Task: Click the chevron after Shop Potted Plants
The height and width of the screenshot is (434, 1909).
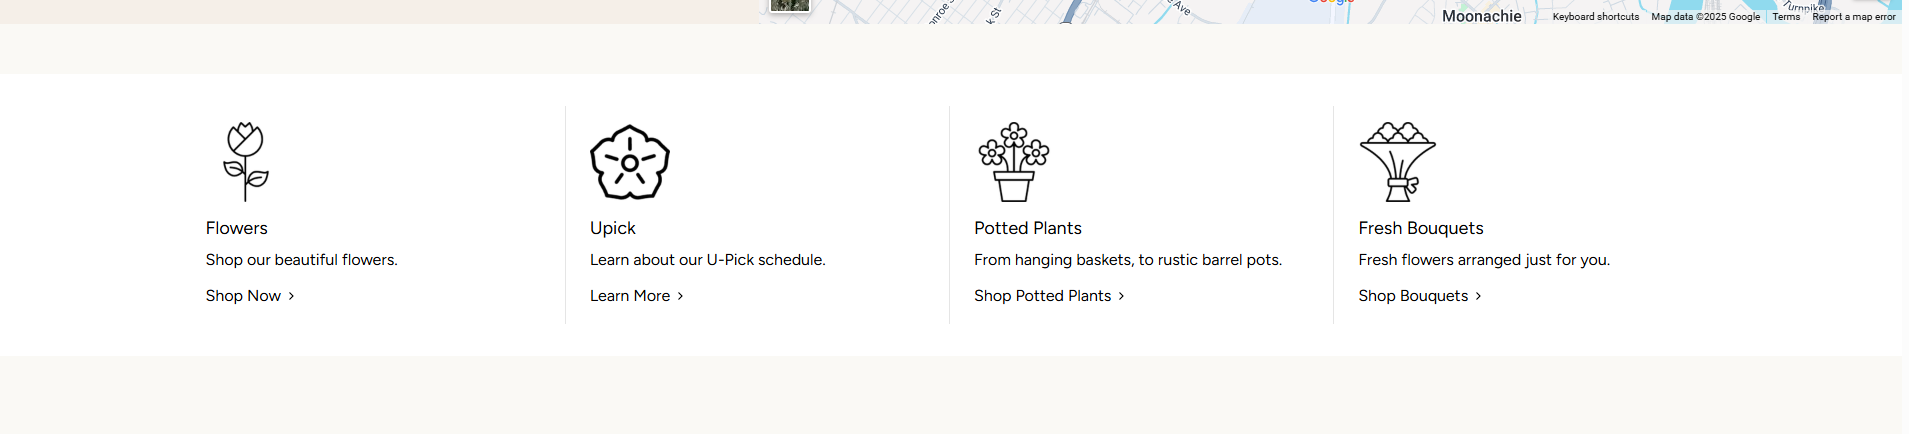Action: [1121, 296]
